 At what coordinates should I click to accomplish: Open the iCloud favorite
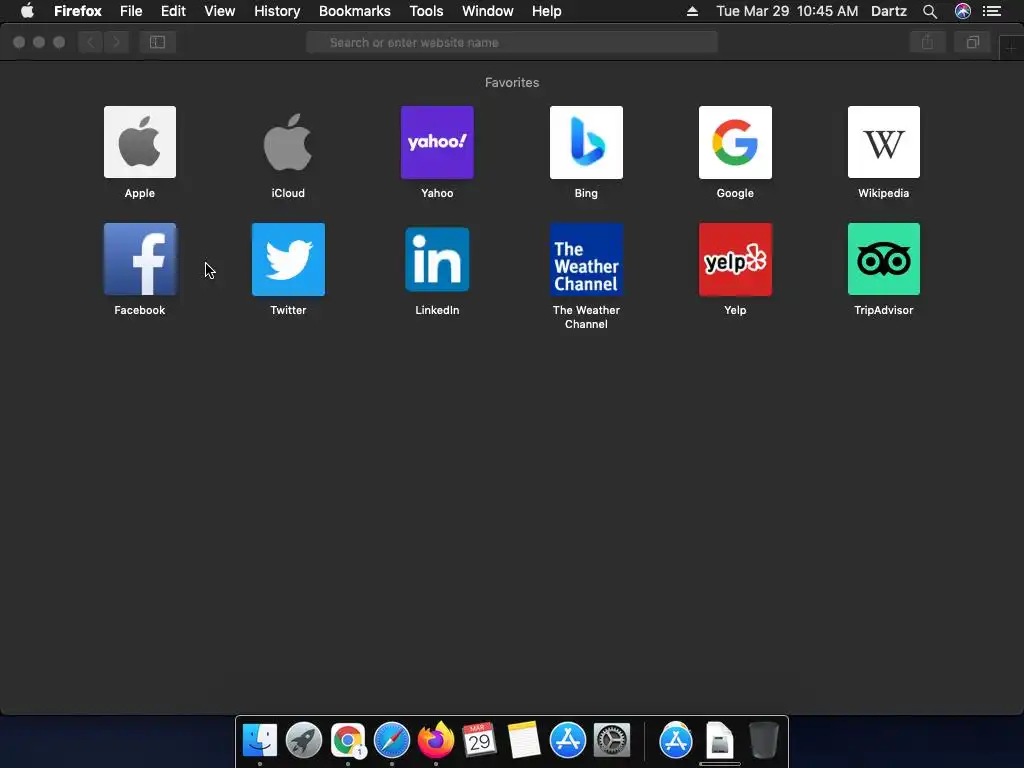click(288, 142)
